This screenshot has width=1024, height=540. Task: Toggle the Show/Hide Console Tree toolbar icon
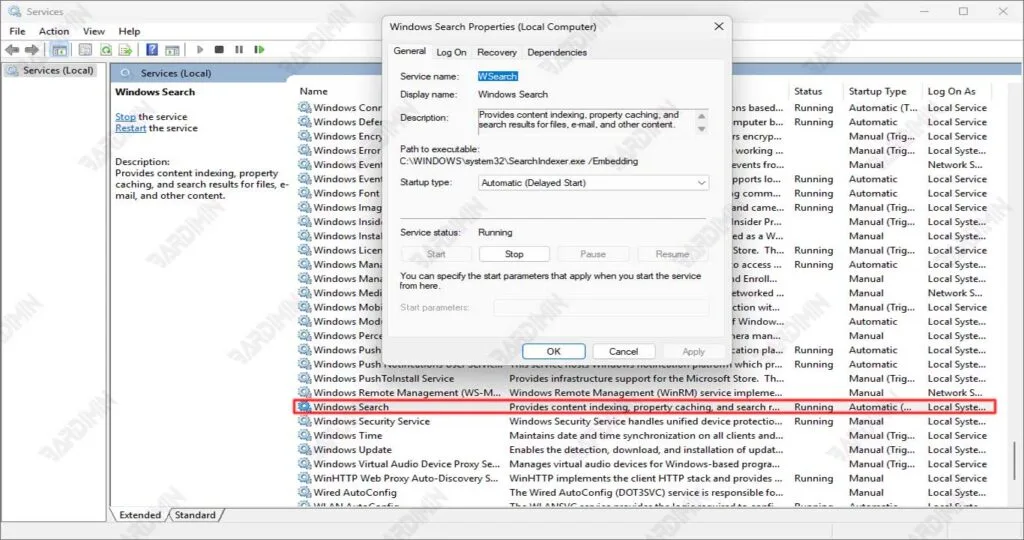[59, 50]
